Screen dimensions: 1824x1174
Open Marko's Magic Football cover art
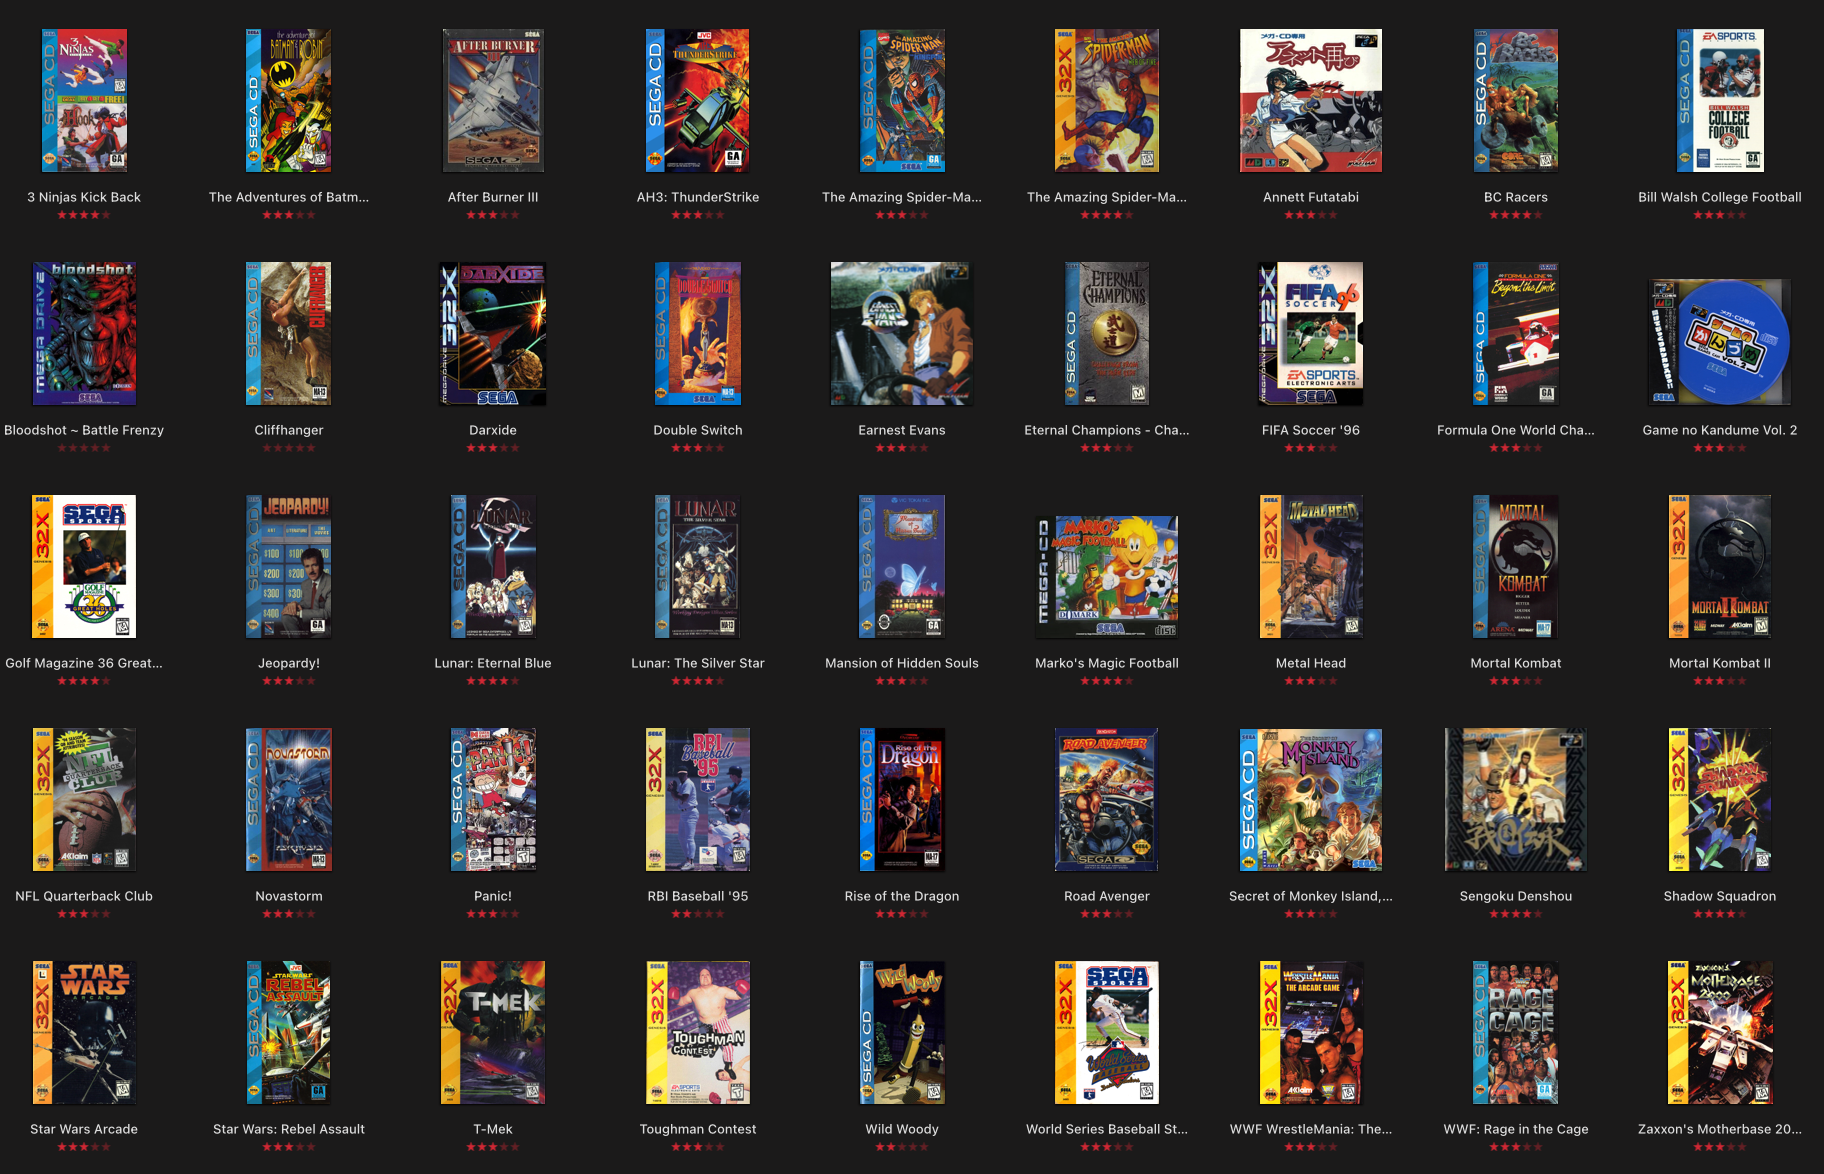coord(1107,577)
